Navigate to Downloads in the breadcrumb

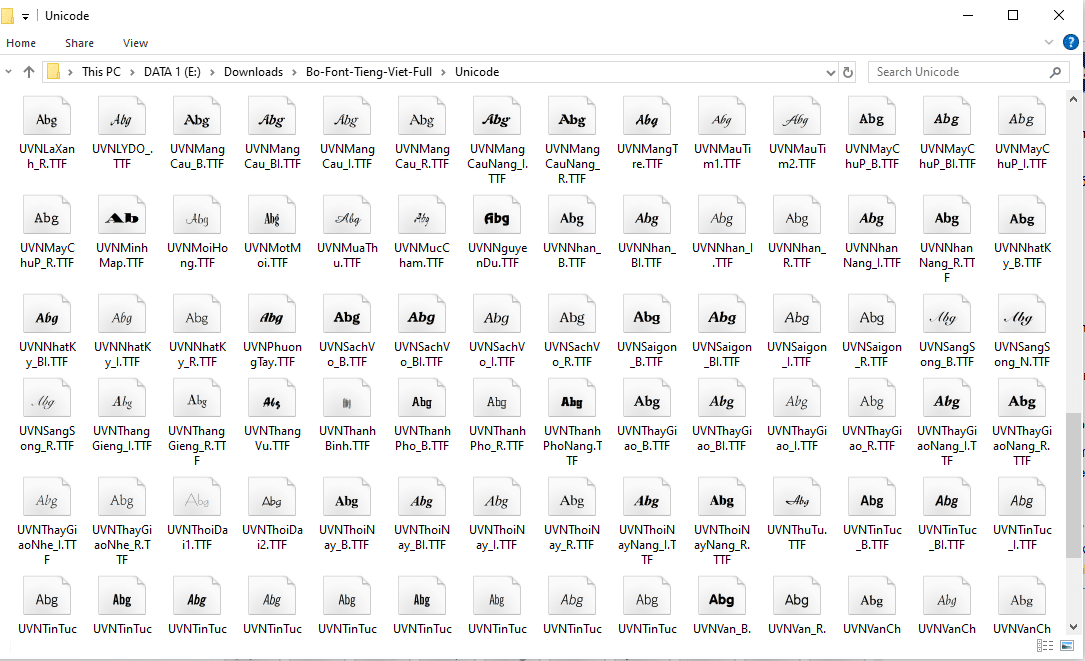pyautogui.click(x=253, y=72)
